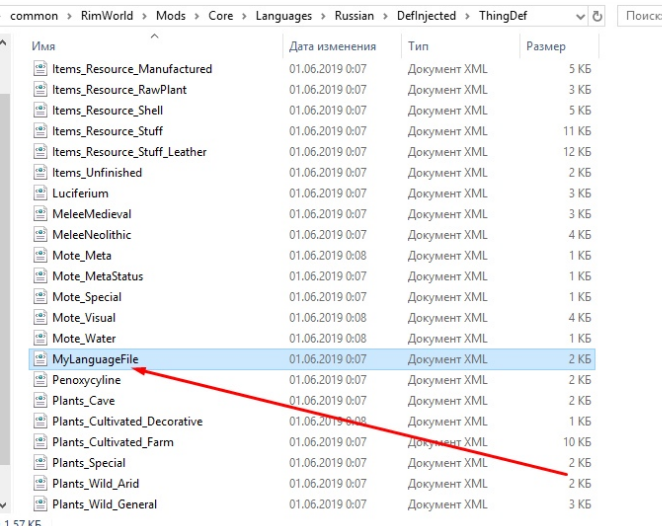
Task: Click the Plants_Special file icon
Action: coord(40,462)
